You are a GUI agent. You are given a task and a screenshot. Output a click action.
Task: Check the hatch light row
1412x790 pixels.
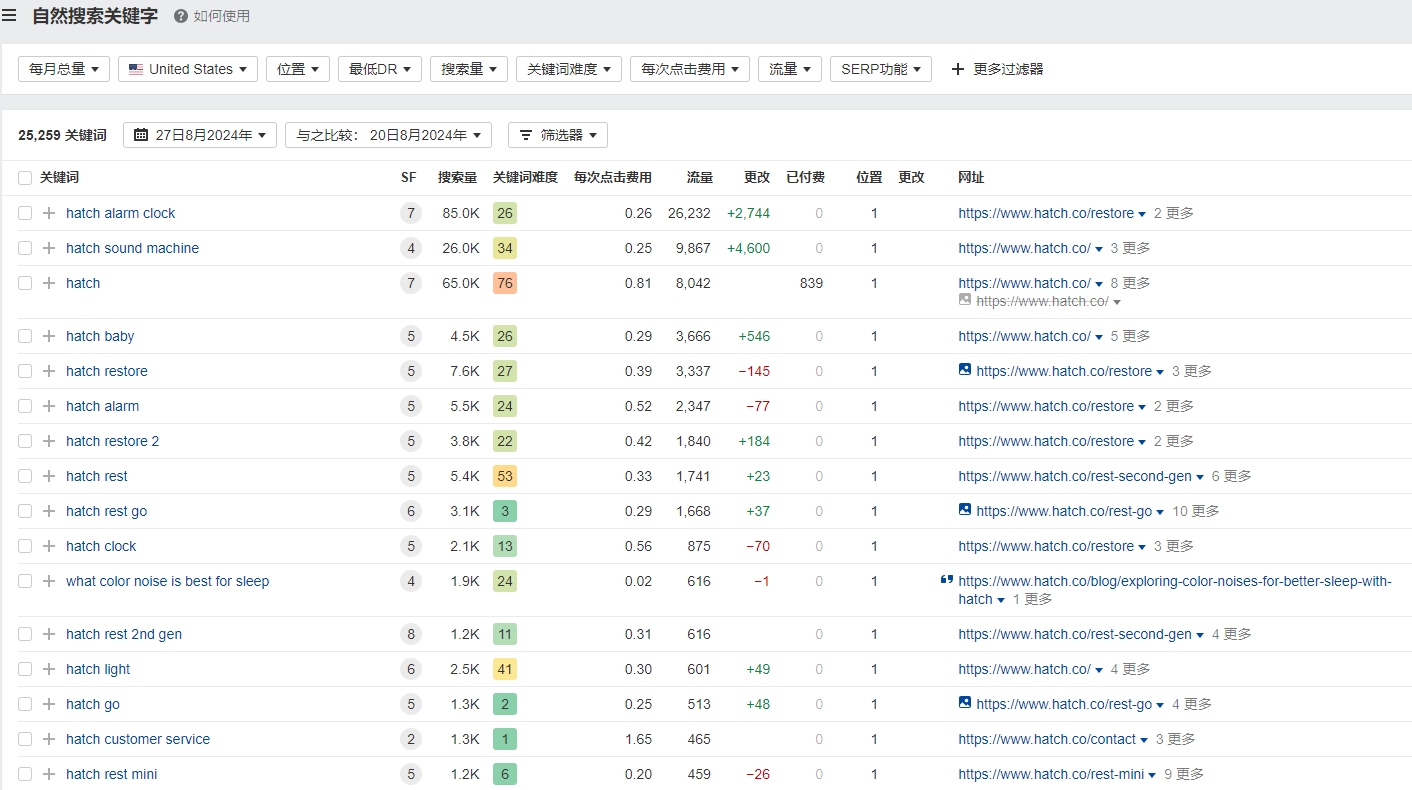[x=25, y=669]
